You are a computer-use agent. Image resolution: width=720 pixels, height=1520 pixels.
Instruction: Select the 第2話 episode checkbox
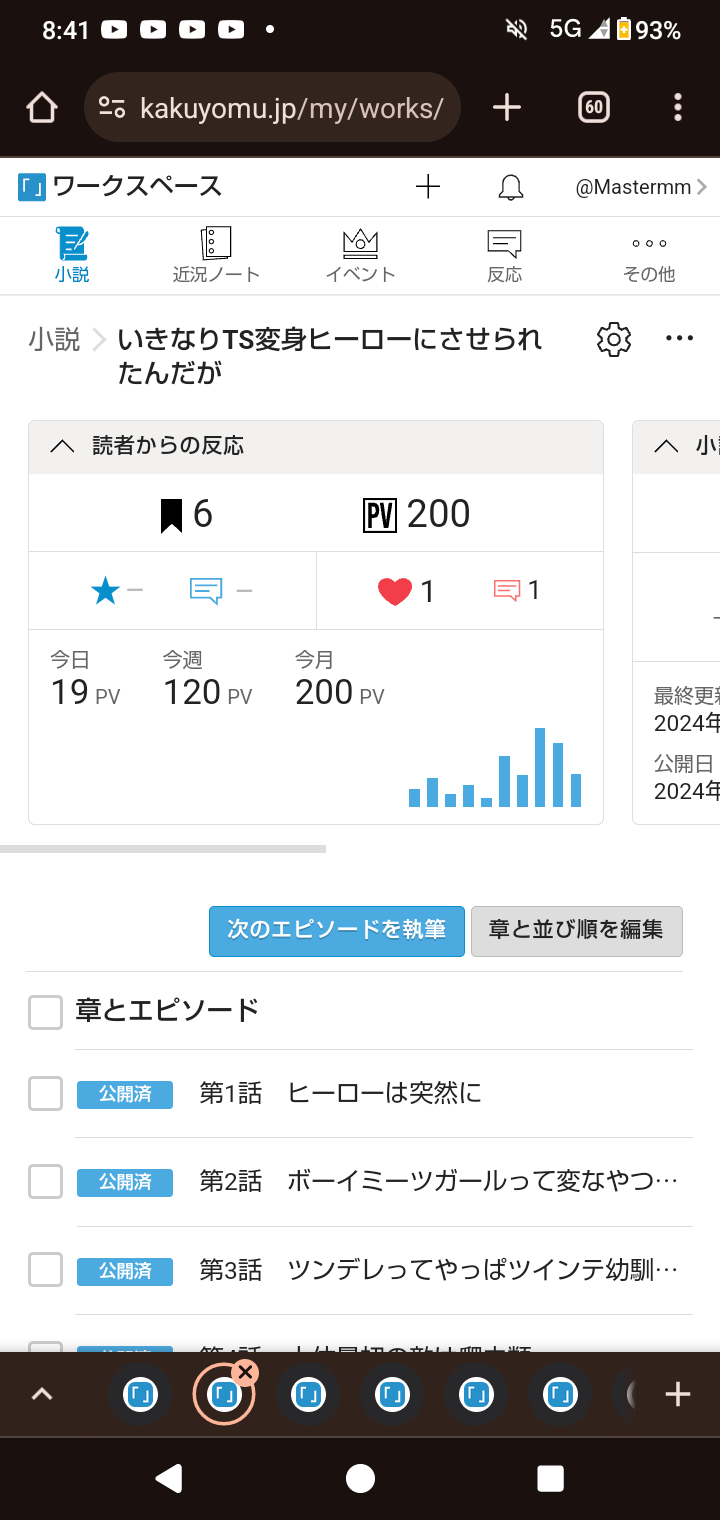pos(46,1182)
